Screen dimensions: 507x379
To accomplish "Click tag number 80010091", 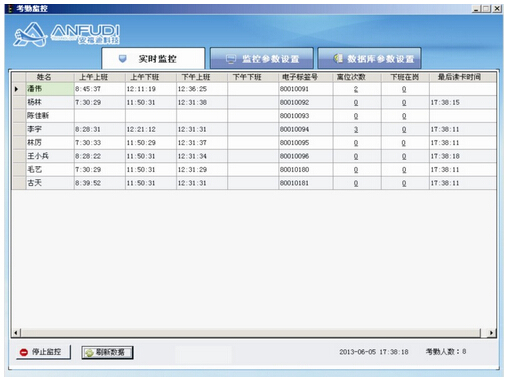I will point(294,89).
